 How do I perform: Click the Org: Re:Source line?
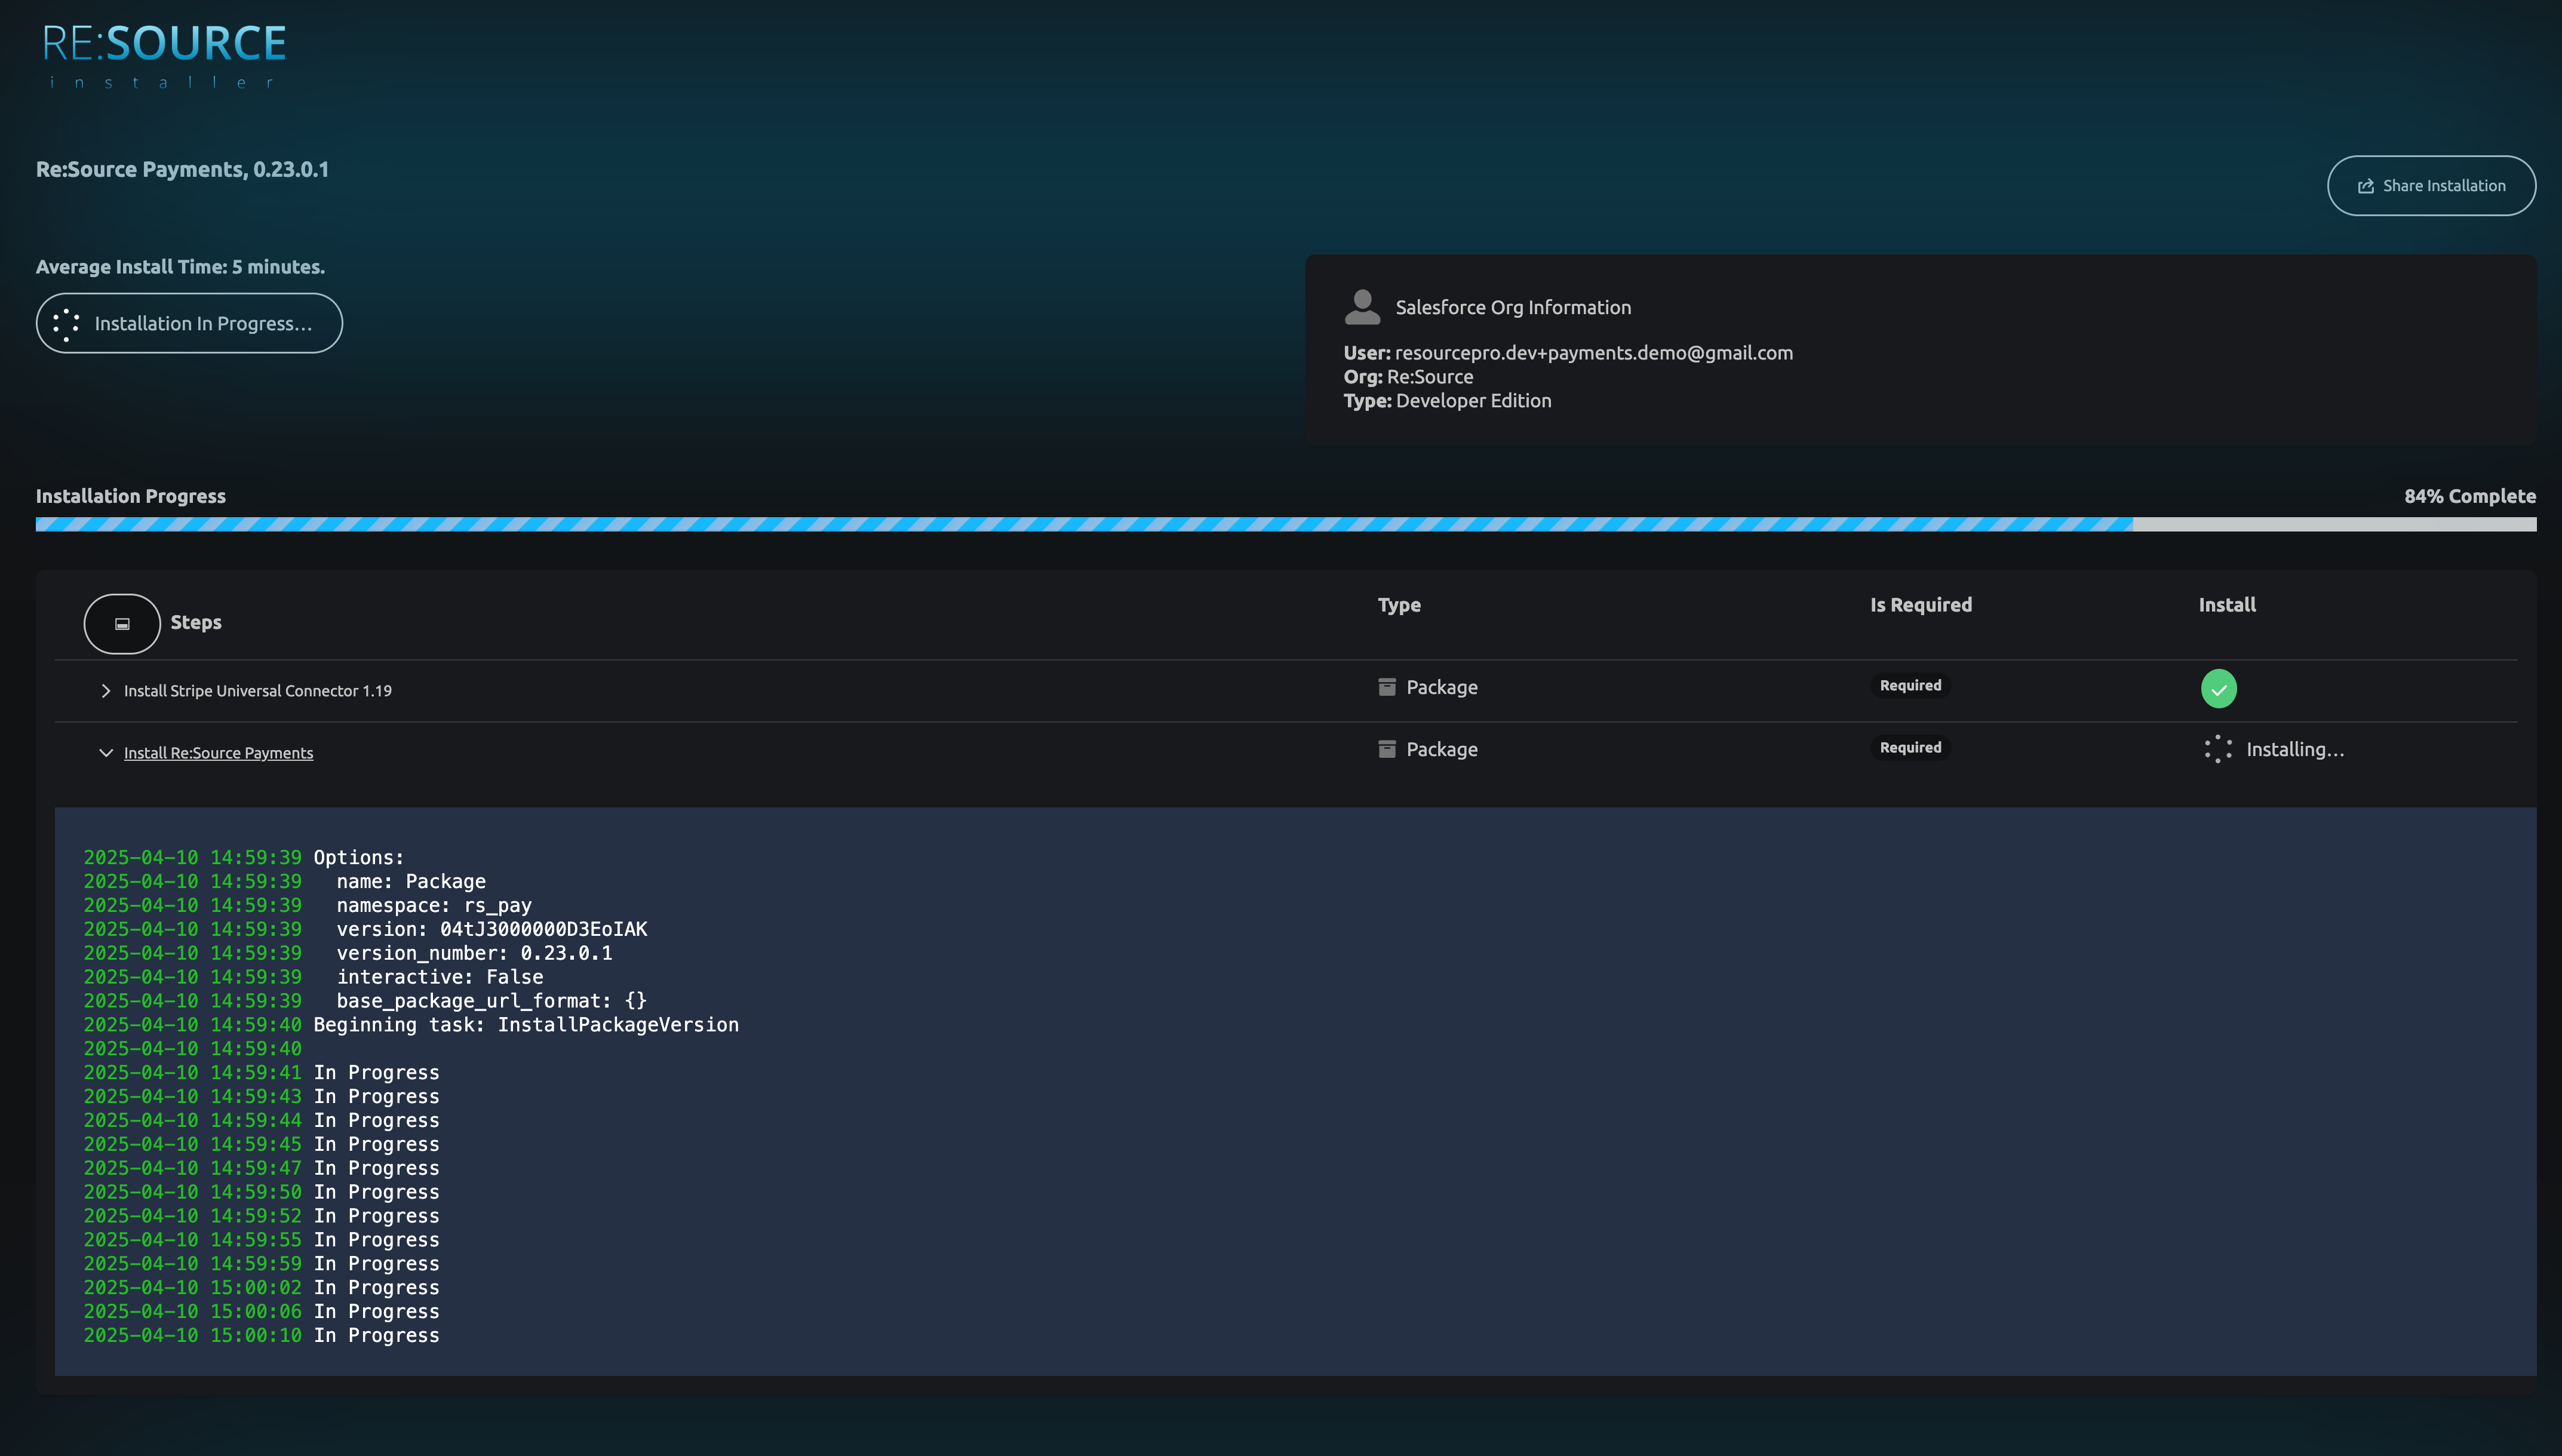point(1408,377)
